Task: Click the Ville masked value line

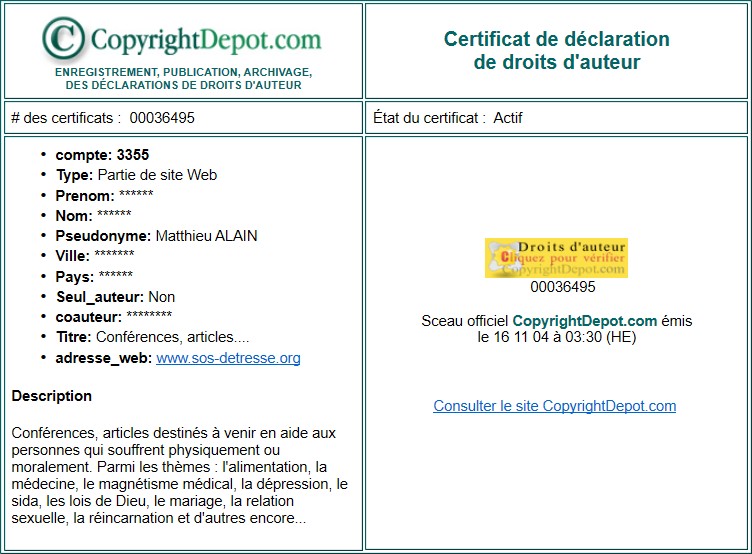Action: tap(95, 256)
